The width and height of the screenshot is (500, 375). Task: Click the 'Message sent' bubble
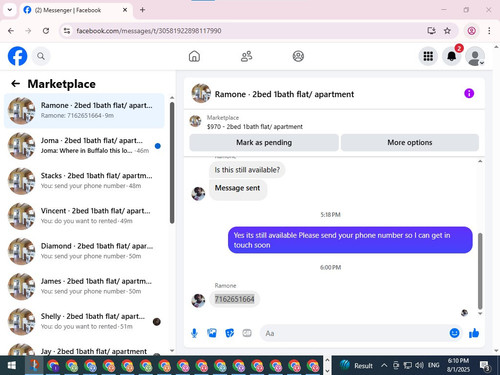click(237, 189)
